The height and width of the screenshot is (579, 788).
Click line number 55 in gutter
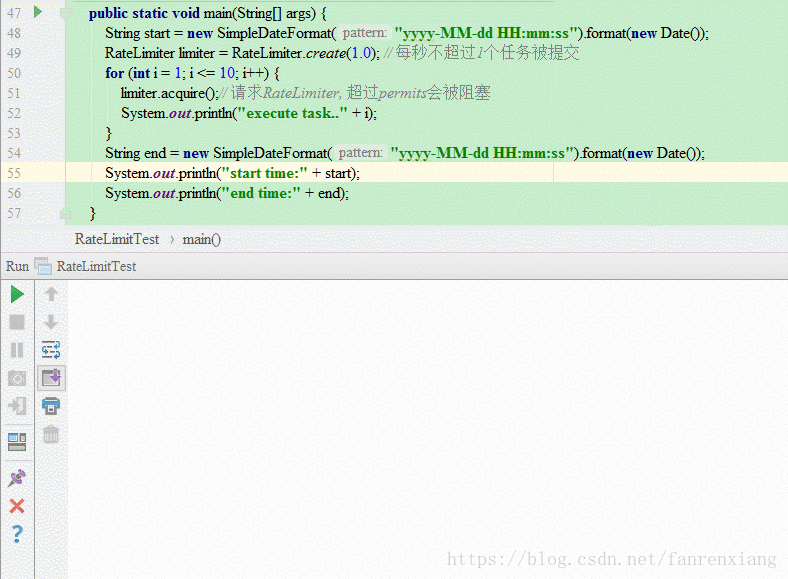14,173
